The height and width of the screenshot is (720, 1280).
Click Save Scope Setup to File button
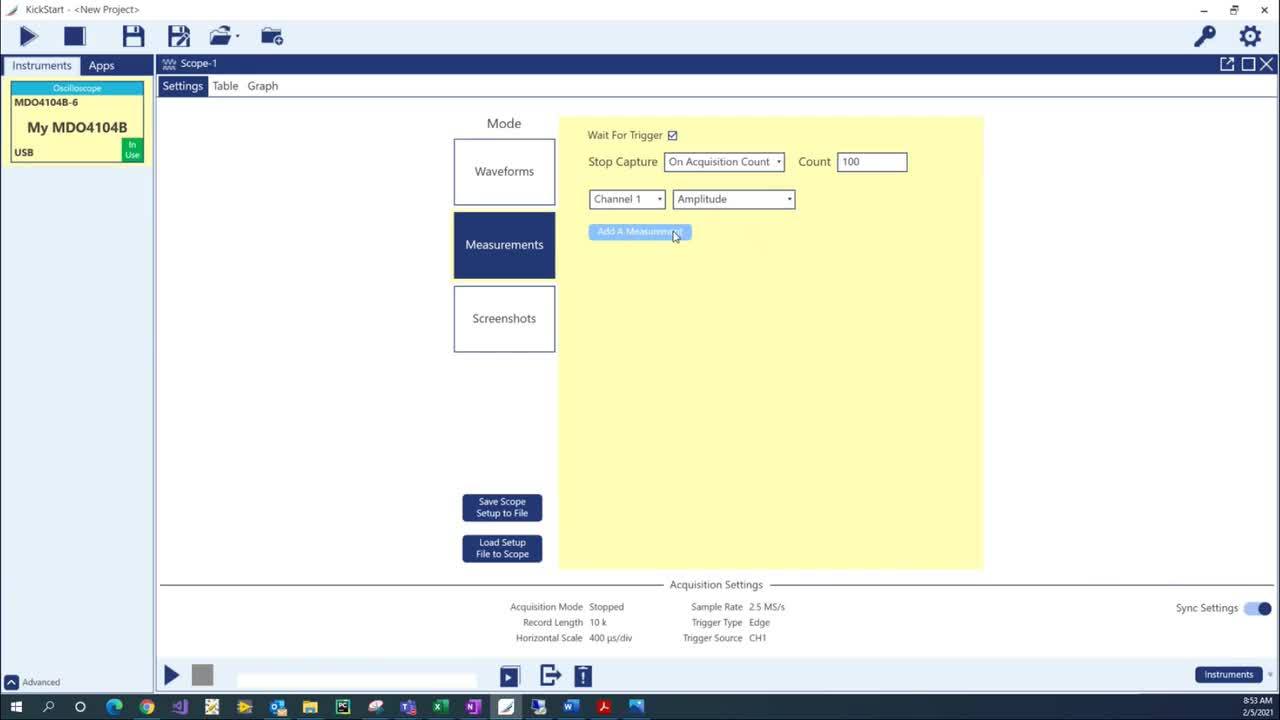[x=502, y=508]
